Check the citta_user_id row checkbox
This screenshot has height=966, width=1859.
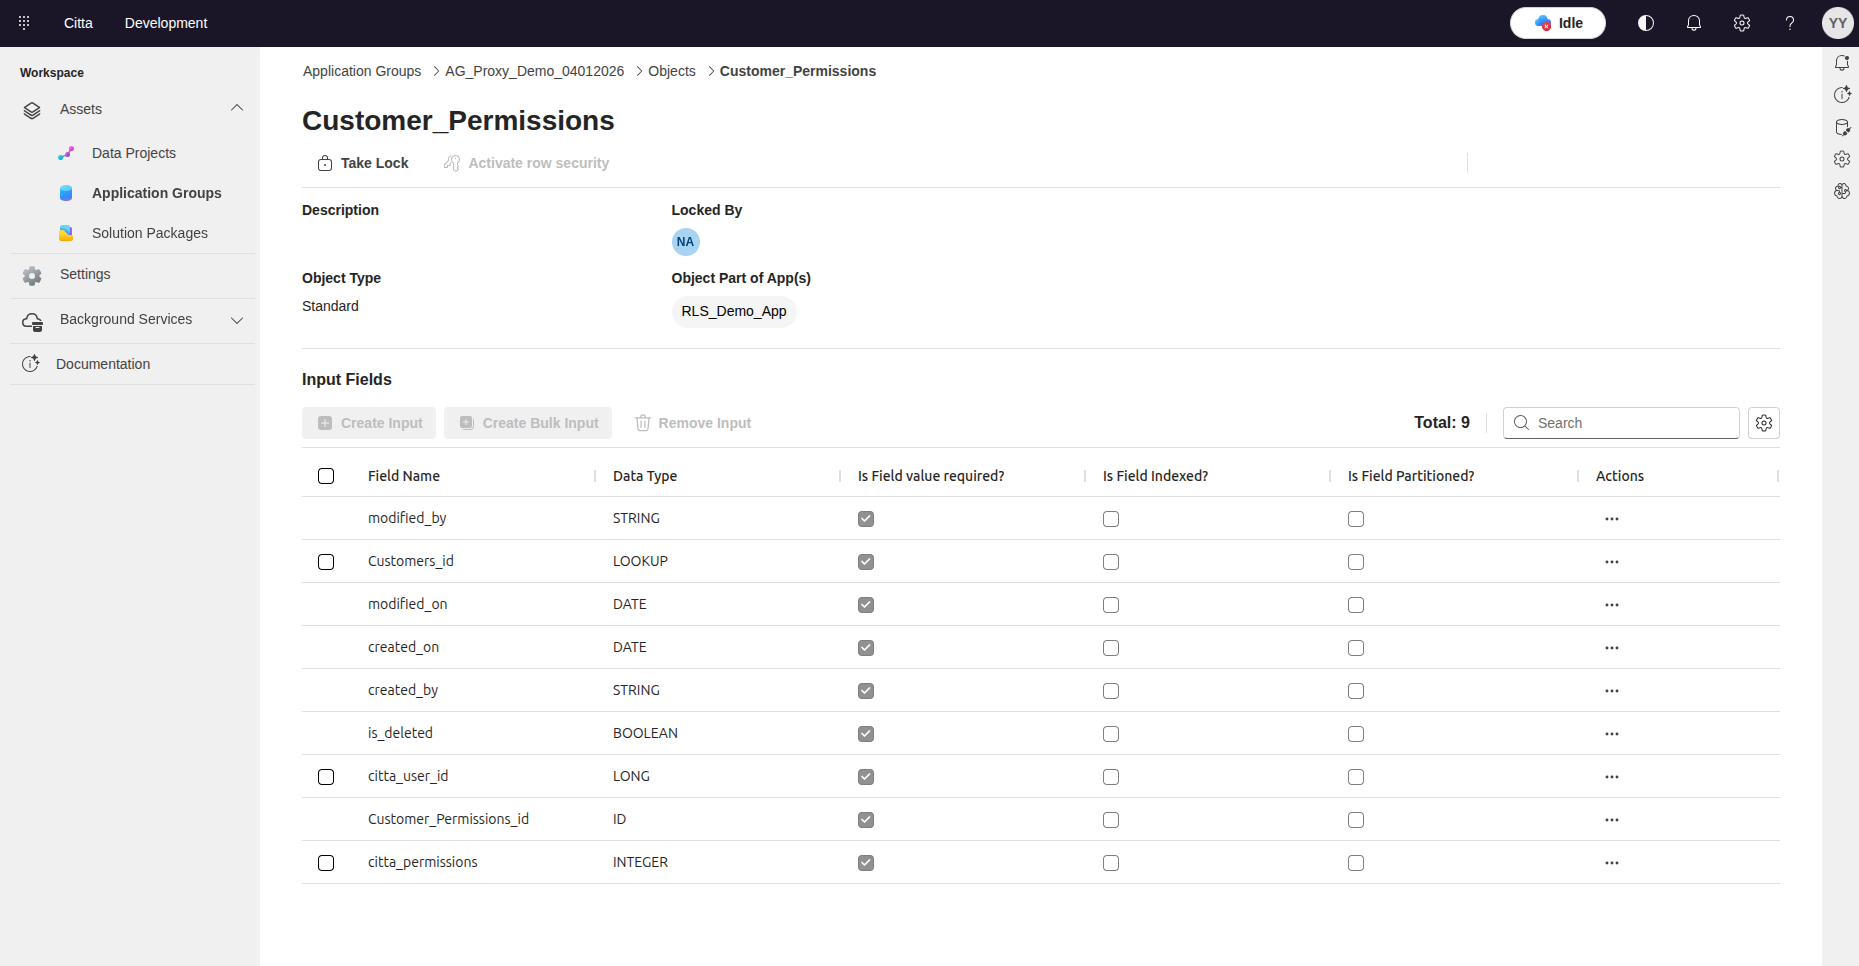coord(326,777)
